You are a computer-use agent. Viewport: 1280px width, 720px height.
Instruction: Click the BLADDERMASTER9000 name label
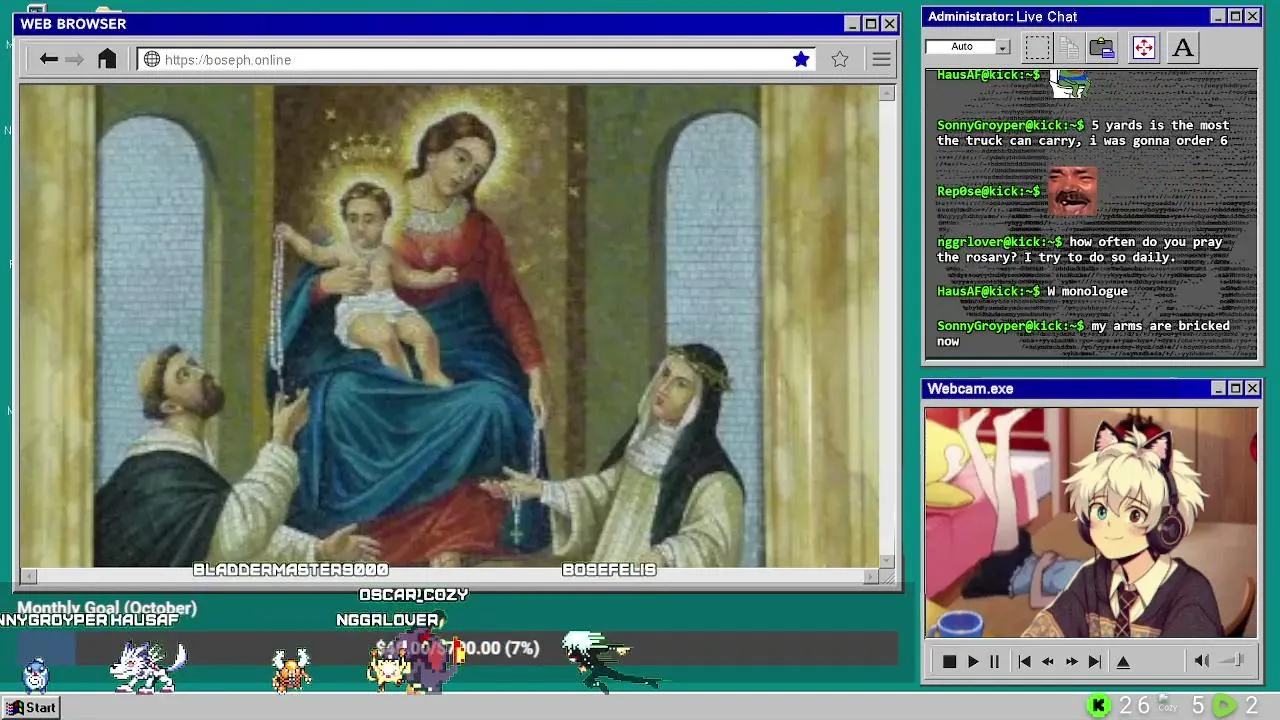click(x=290, y=569)
